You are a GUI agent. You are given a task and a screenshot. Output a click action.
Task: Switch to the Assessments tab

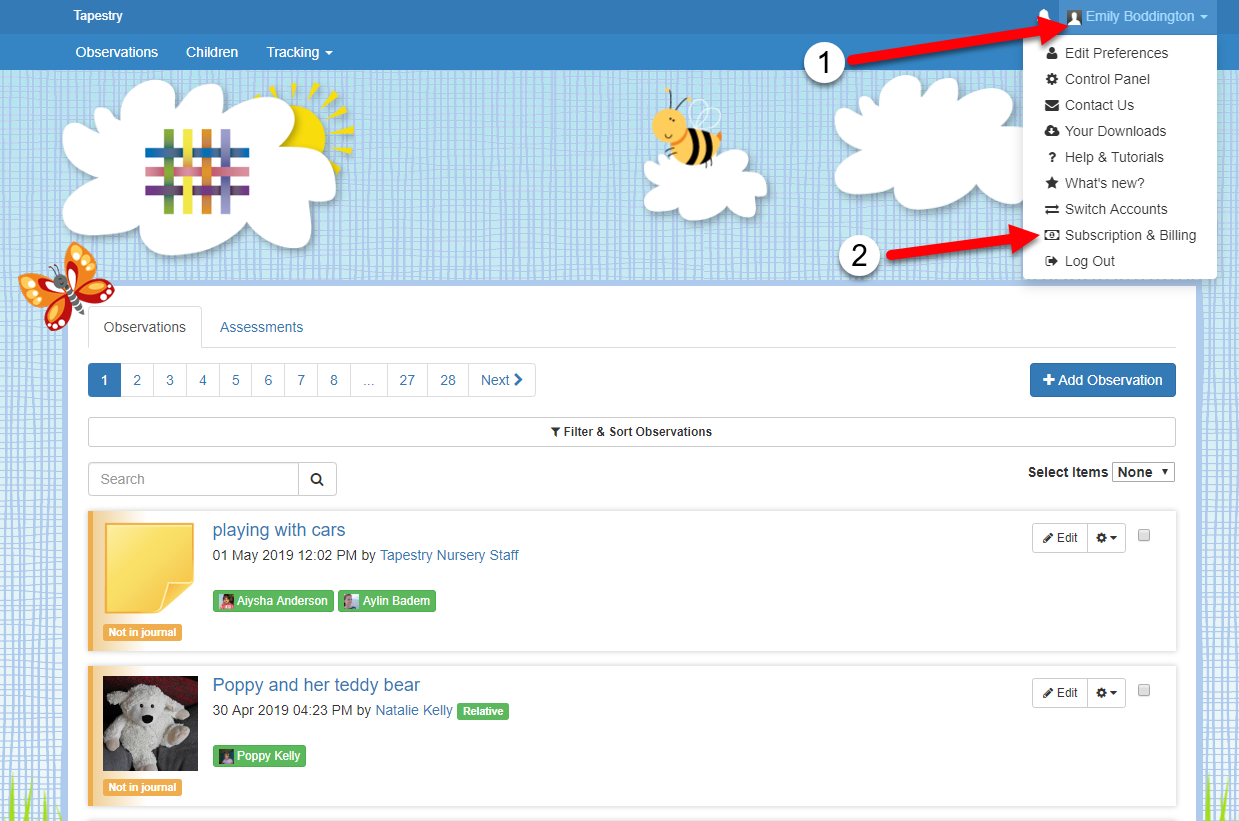pyautogui.click(x=261, y=327)
